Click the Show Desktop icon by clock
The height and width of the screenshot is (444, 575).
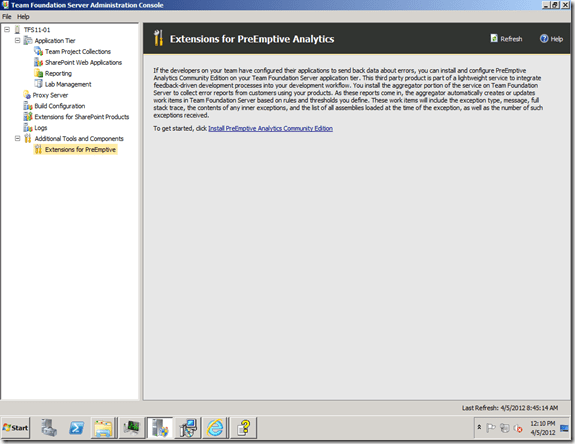(565, 428)
